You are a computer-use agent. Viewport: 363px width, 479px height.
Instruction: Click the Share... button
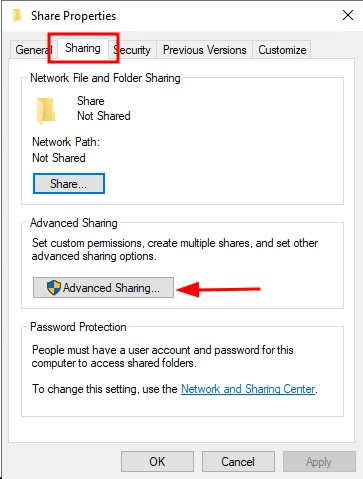click(69, 184)
